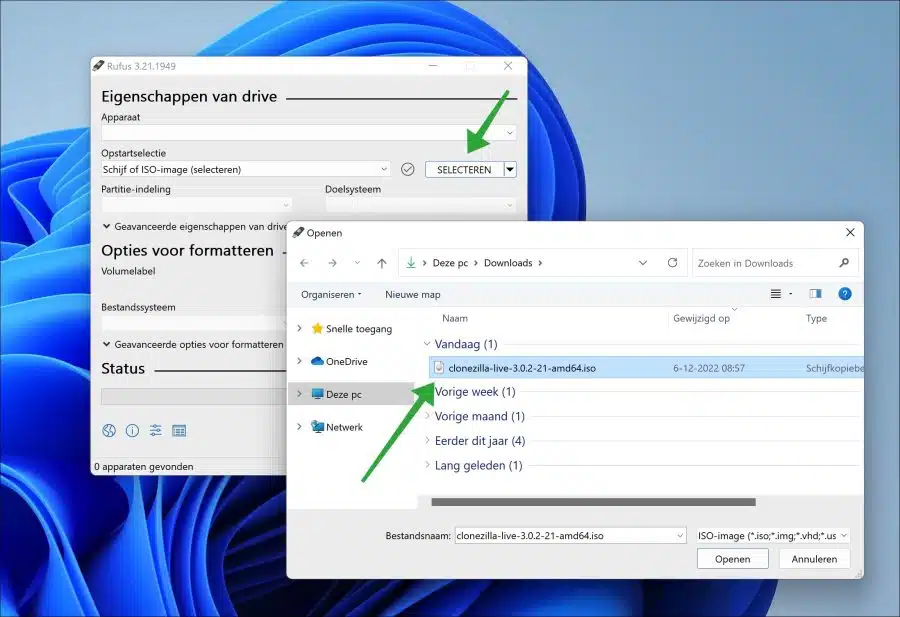
Task: Click the ISO checksum checkmark icon in Rufus
Action: pyautogui.click(x=408, y=169)
